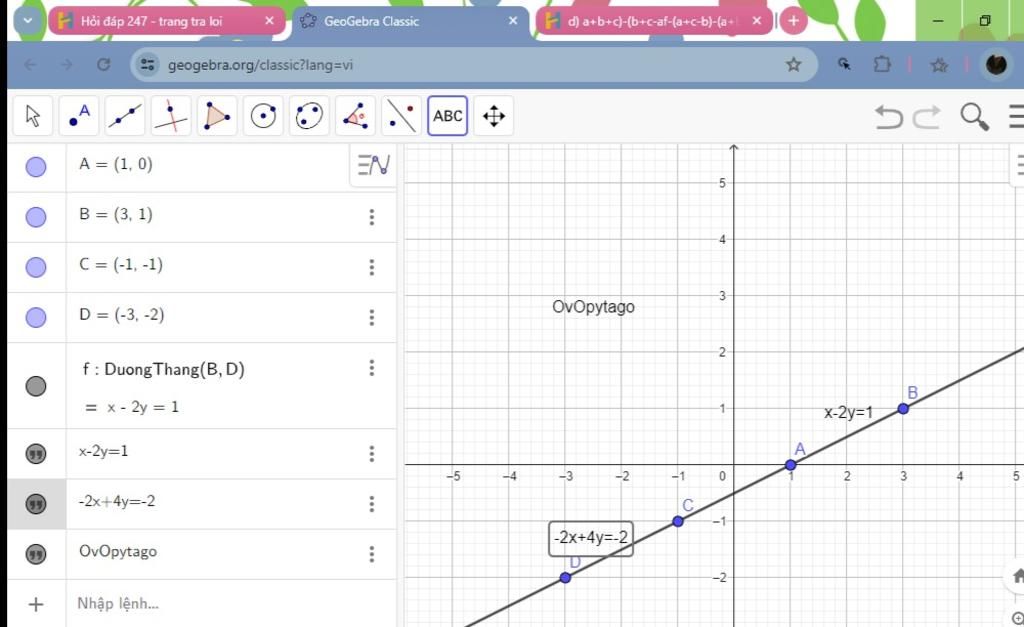Select the Move arrow tool
1024x627 pixels.
(x=33, y=116)
